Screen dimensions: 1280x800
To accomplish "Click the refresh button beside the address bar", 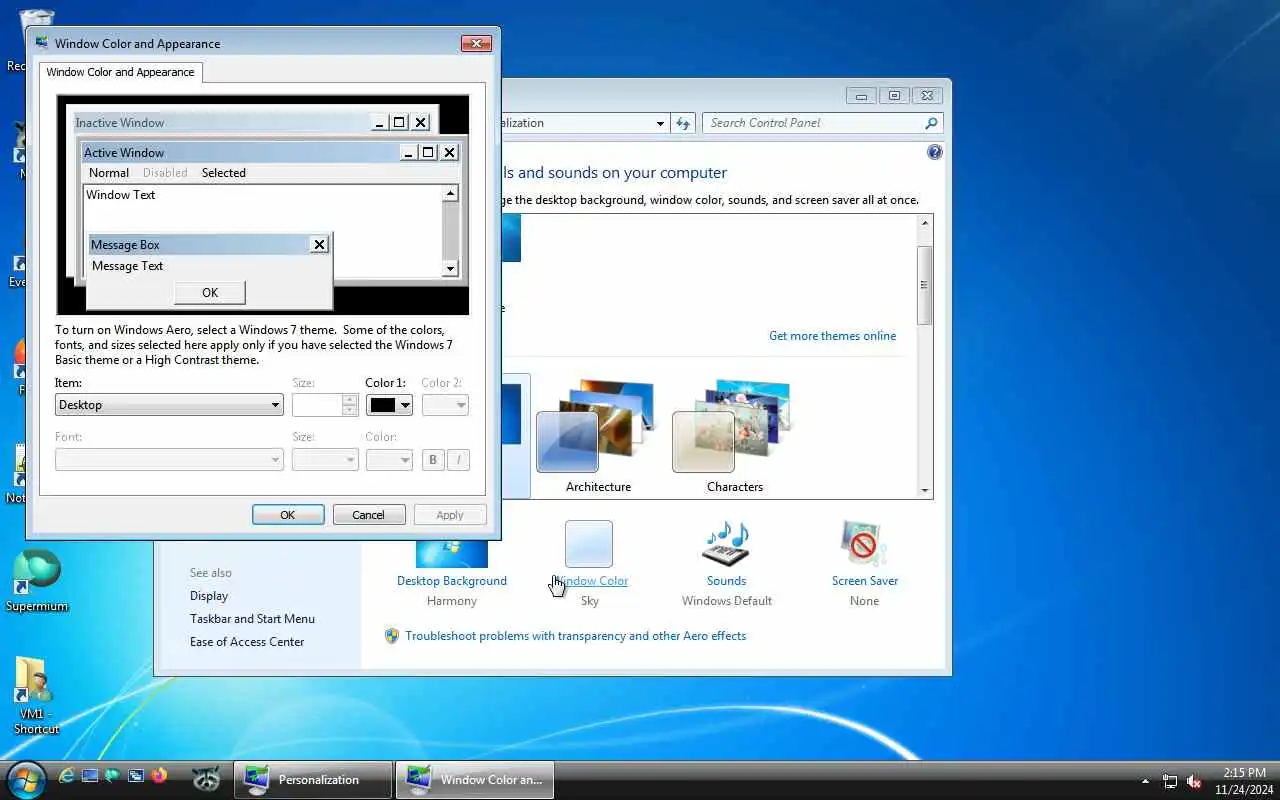I will 683,123.
